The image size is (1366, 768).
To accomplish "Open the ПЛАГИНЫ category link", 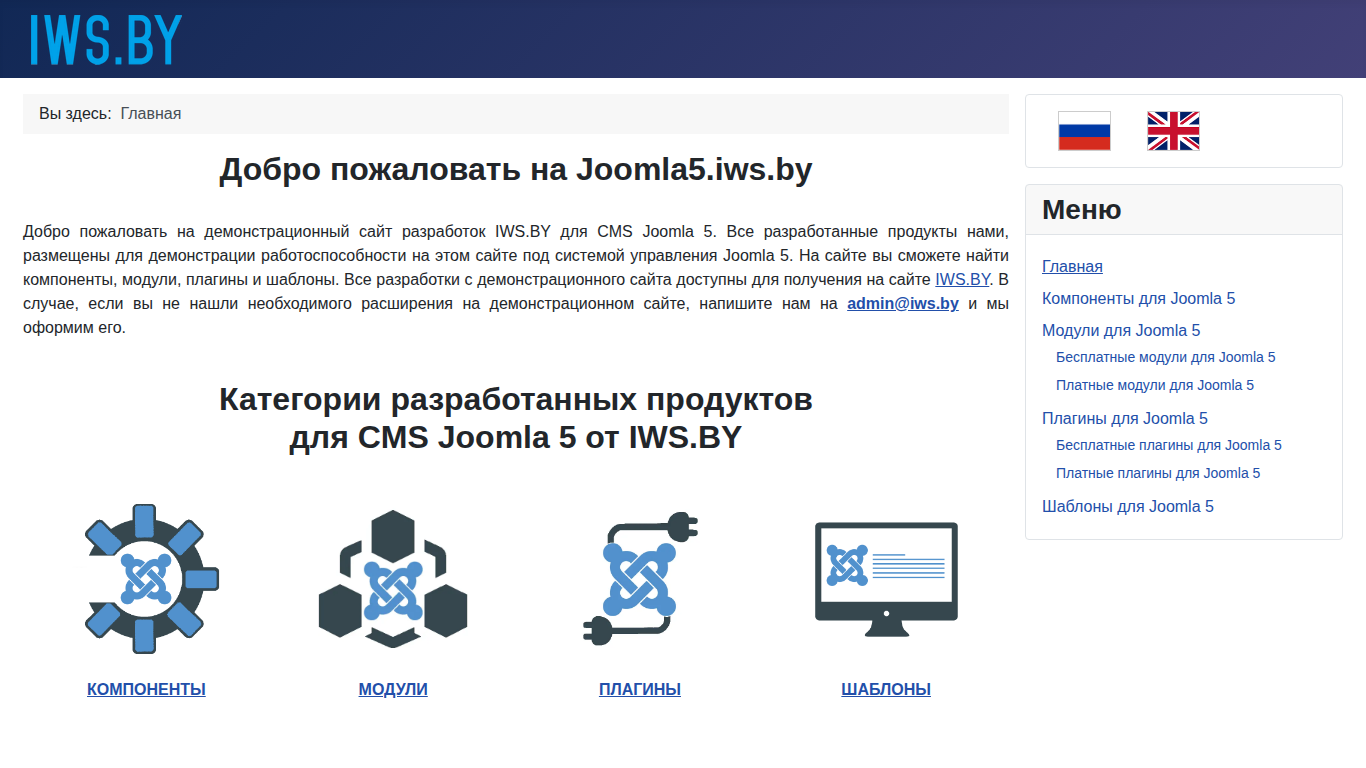I will (x=640, y=689).
